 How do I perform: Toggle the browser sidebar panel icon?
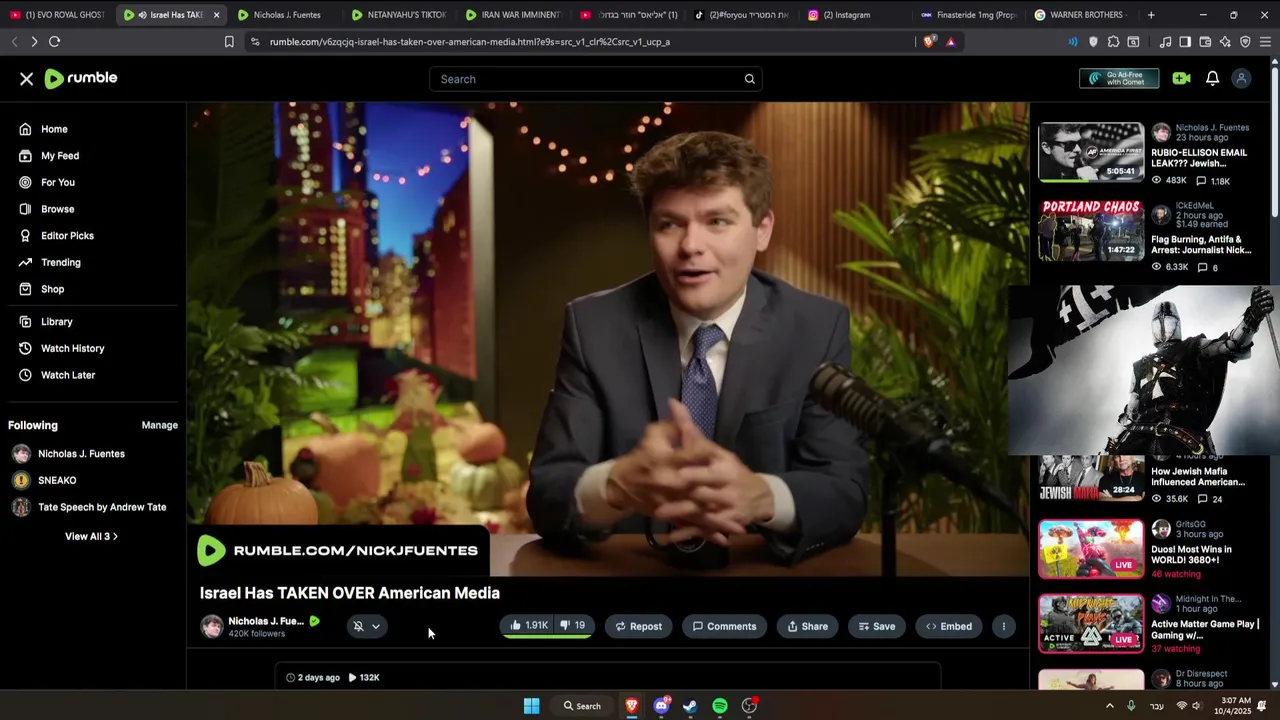[1185, 42]
